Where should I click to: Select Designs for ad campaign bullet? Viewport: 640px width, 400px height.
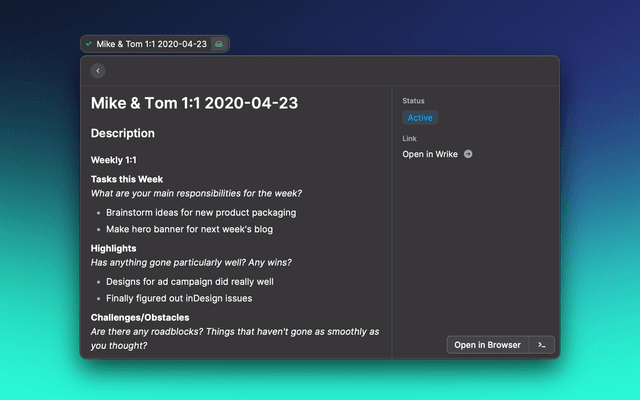pyautogui.click(x=190, y=281)
